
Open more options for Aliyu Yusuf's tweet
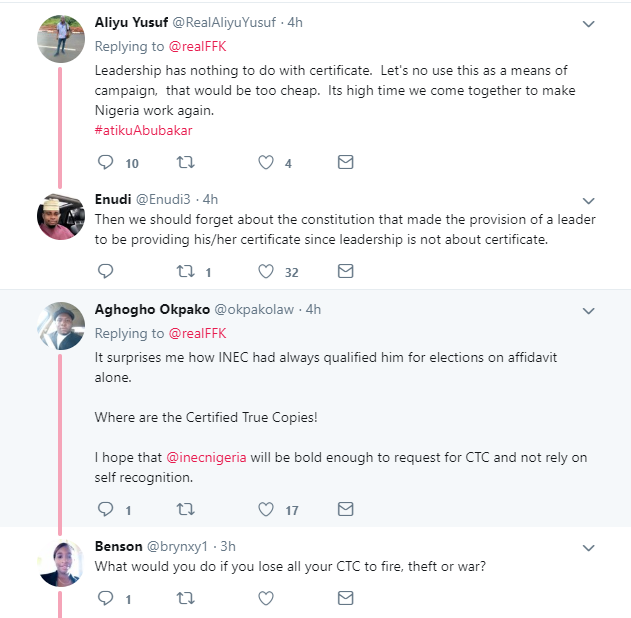click(x=588, y=23)
